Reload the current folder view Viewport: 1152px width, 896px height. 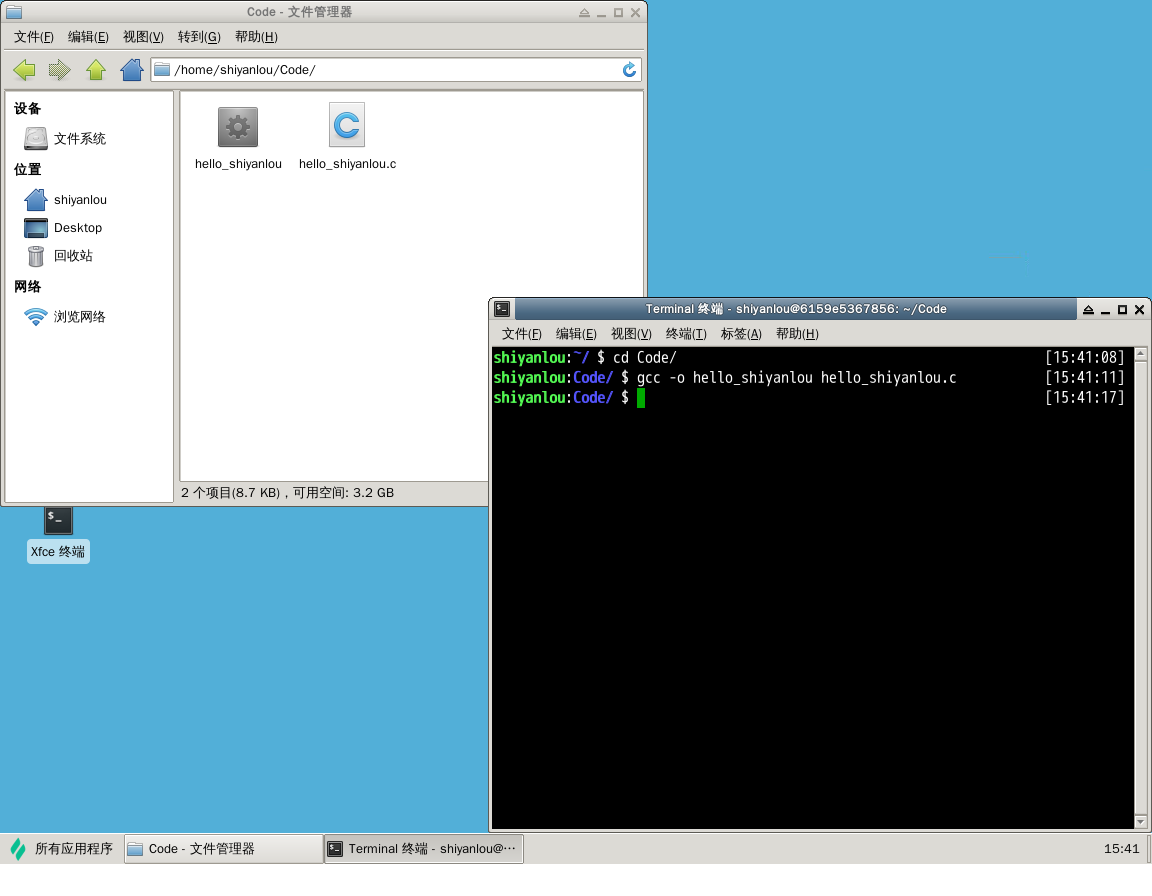(x=629, y=70)
